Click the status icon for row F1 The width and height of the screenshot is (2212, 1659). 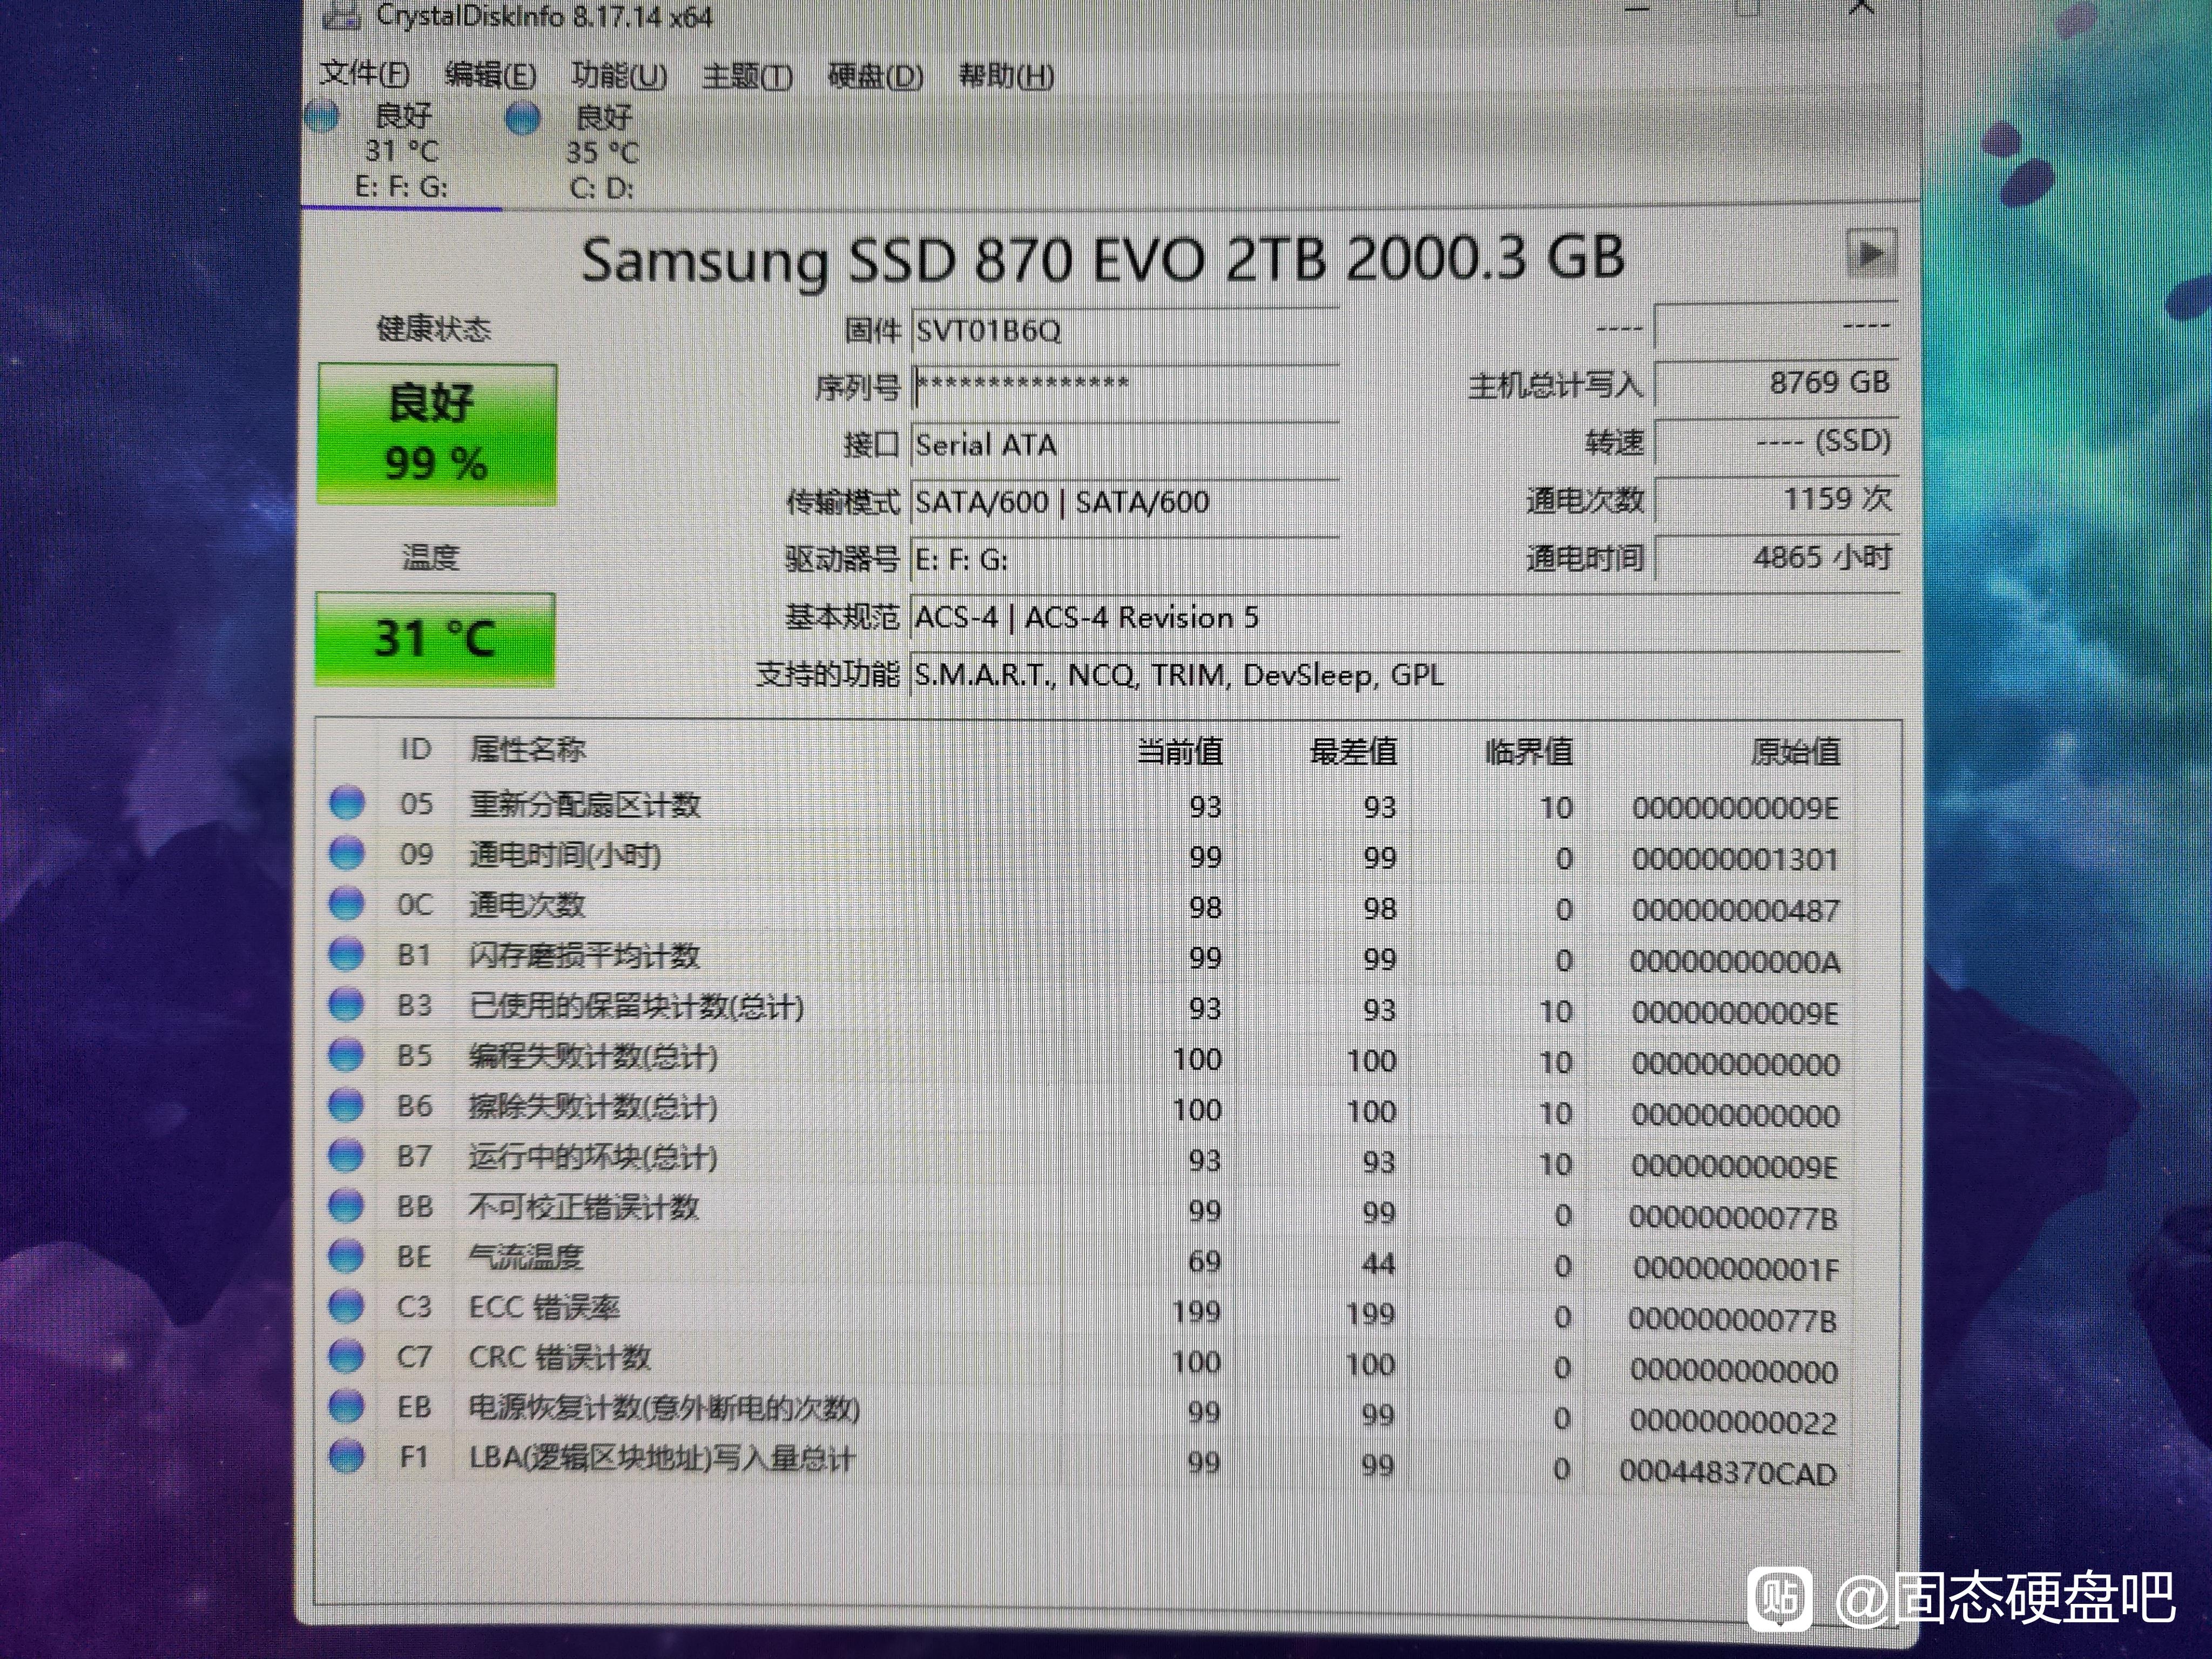[347, 1456]
